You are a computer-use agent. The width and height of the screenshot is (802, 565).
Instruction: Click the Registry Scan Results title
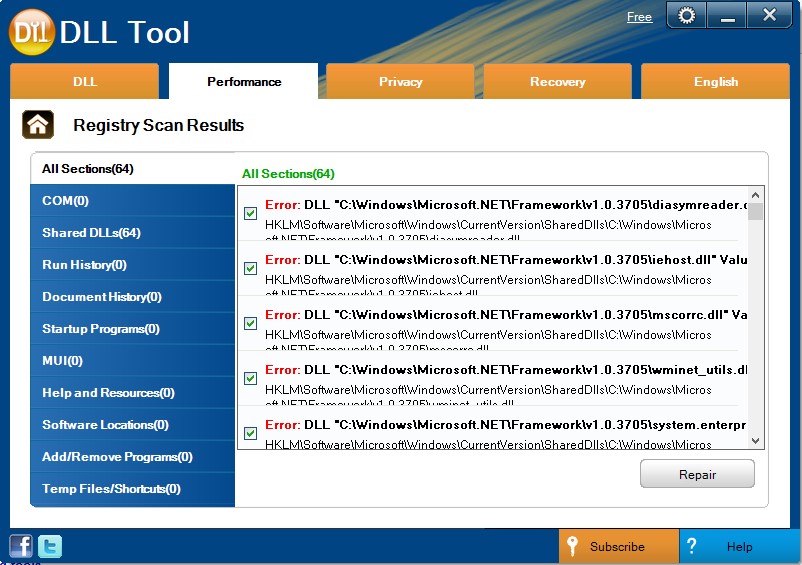(x=159, y=125)
